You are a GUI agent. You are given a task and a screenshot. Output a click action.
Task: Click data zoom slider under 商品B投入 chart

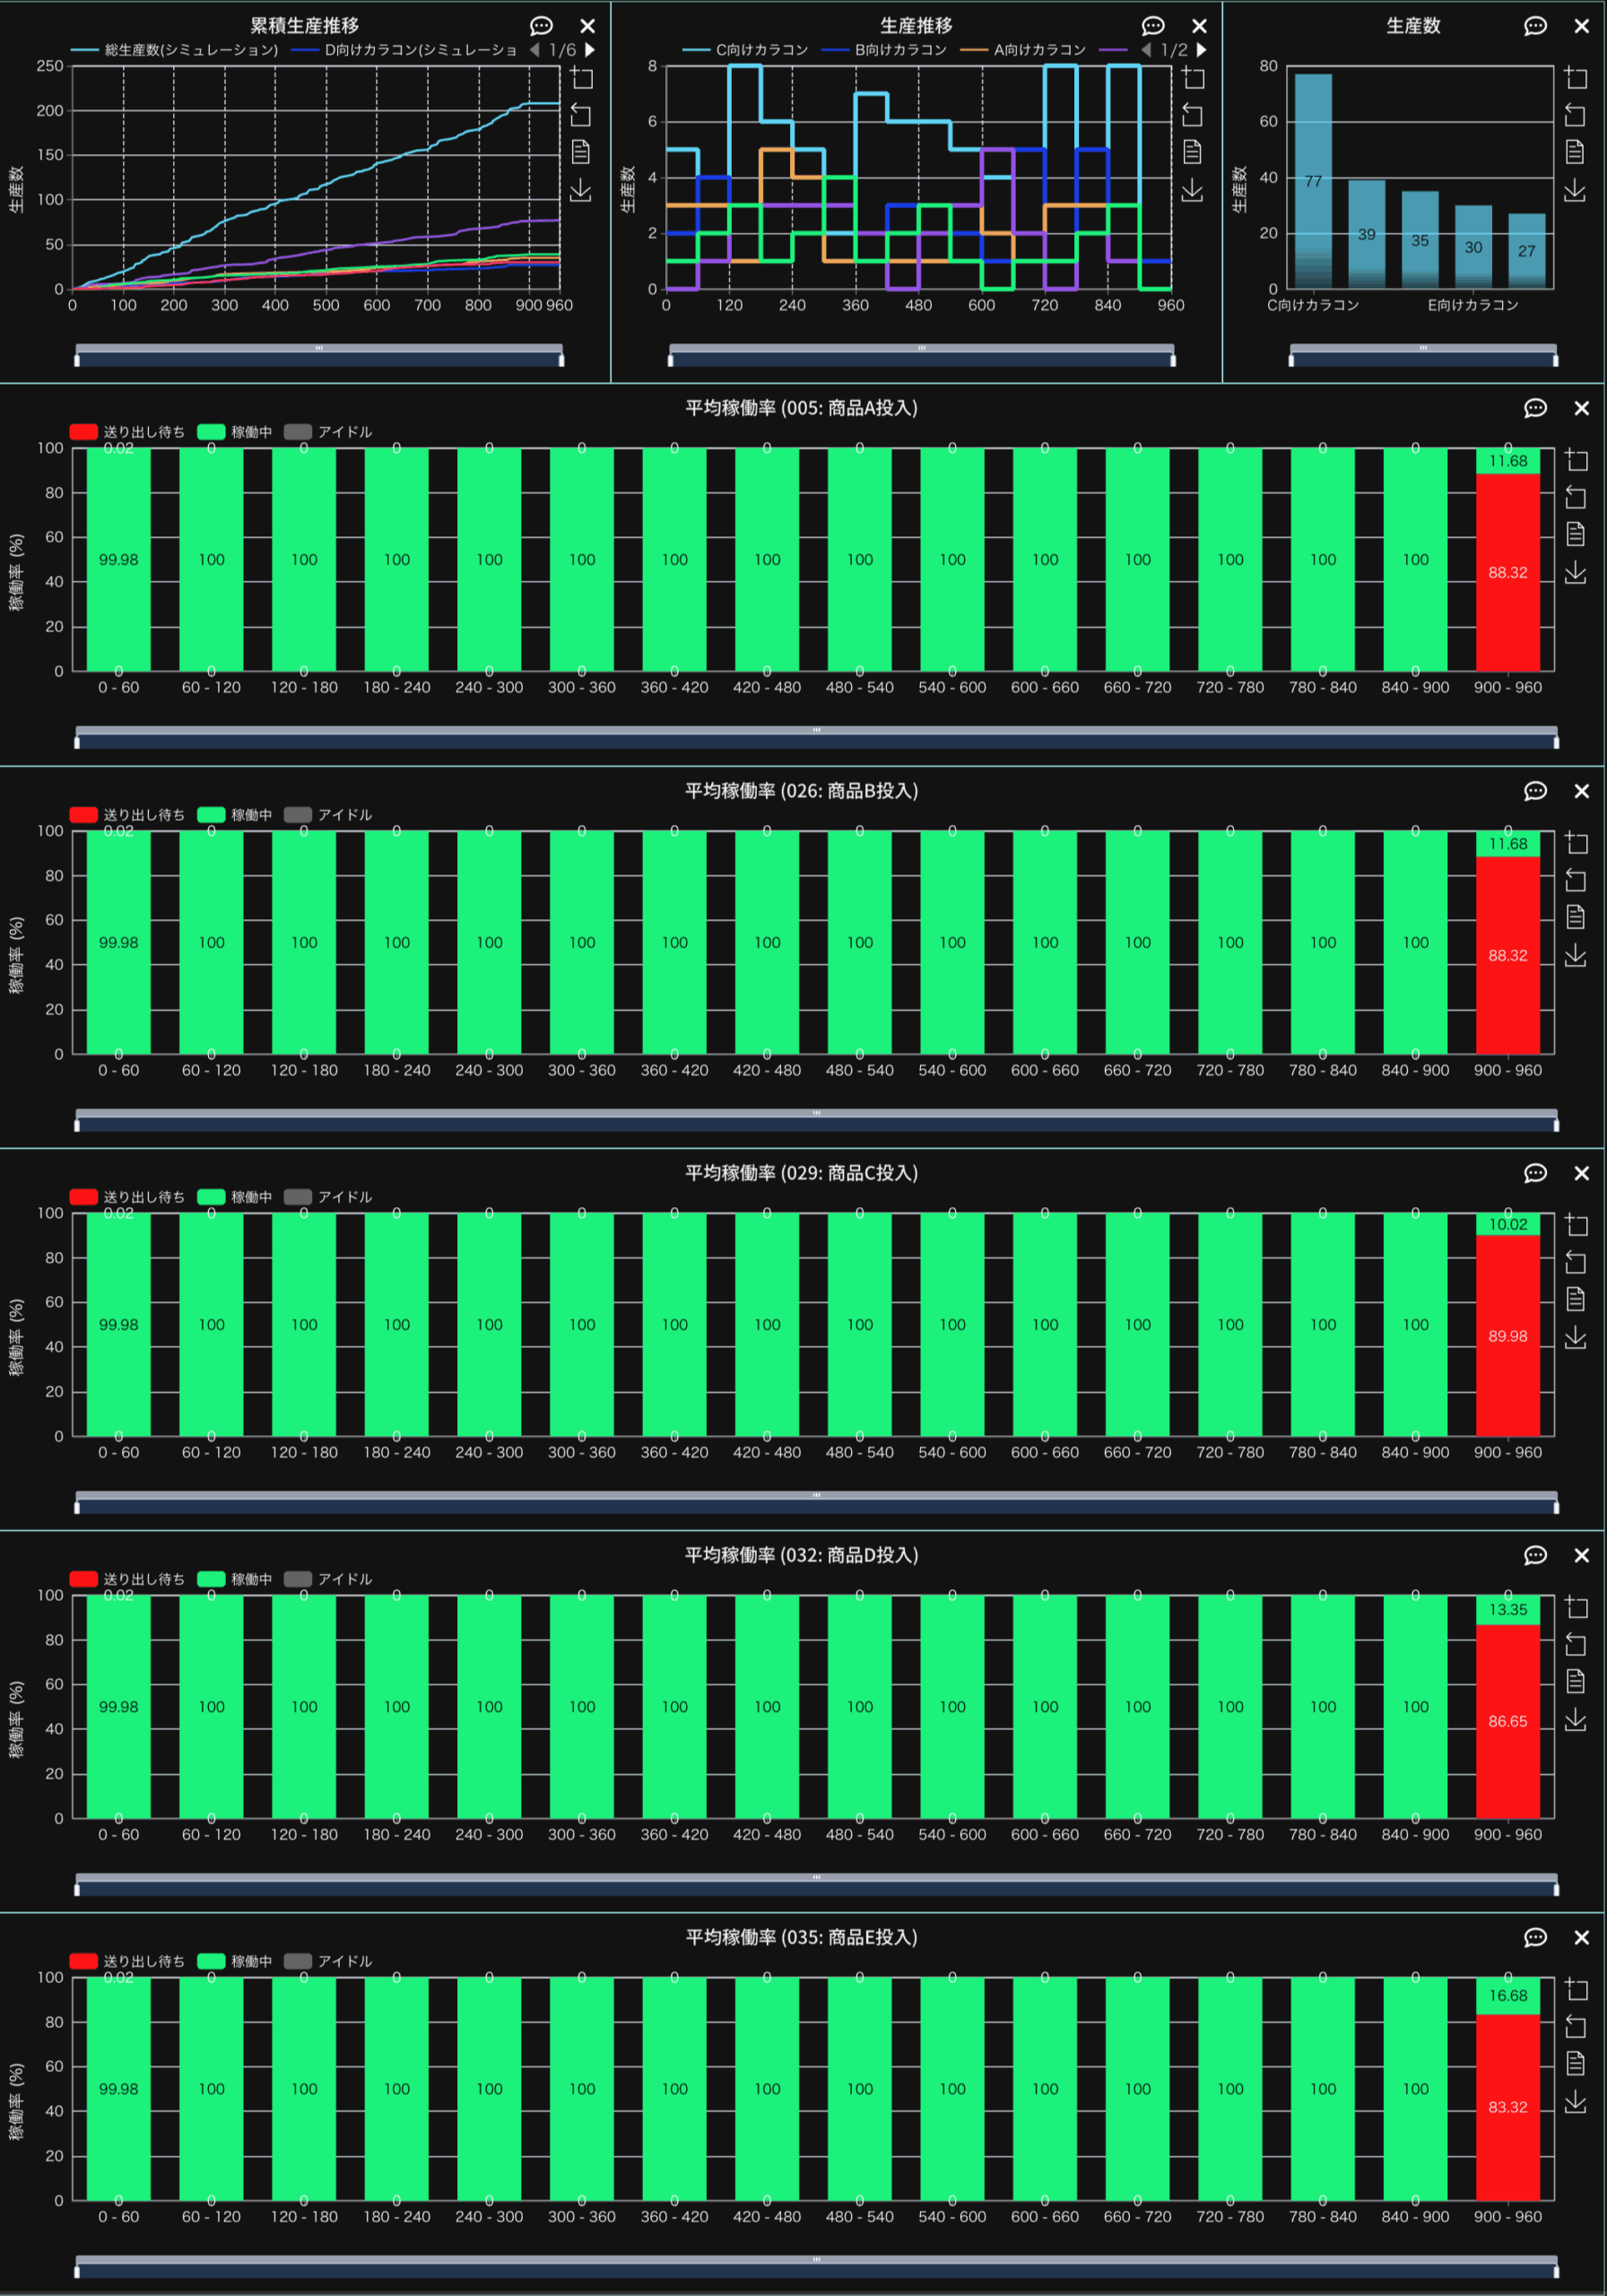(816, 1120)
